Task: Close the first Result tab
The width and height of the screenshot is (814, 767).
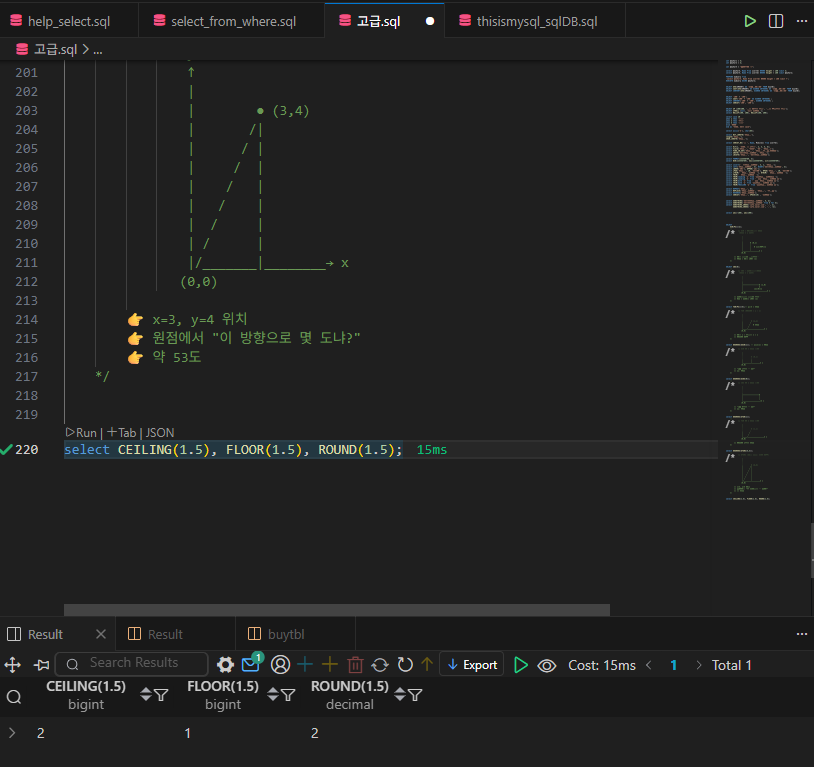Action: coord(101,634)
